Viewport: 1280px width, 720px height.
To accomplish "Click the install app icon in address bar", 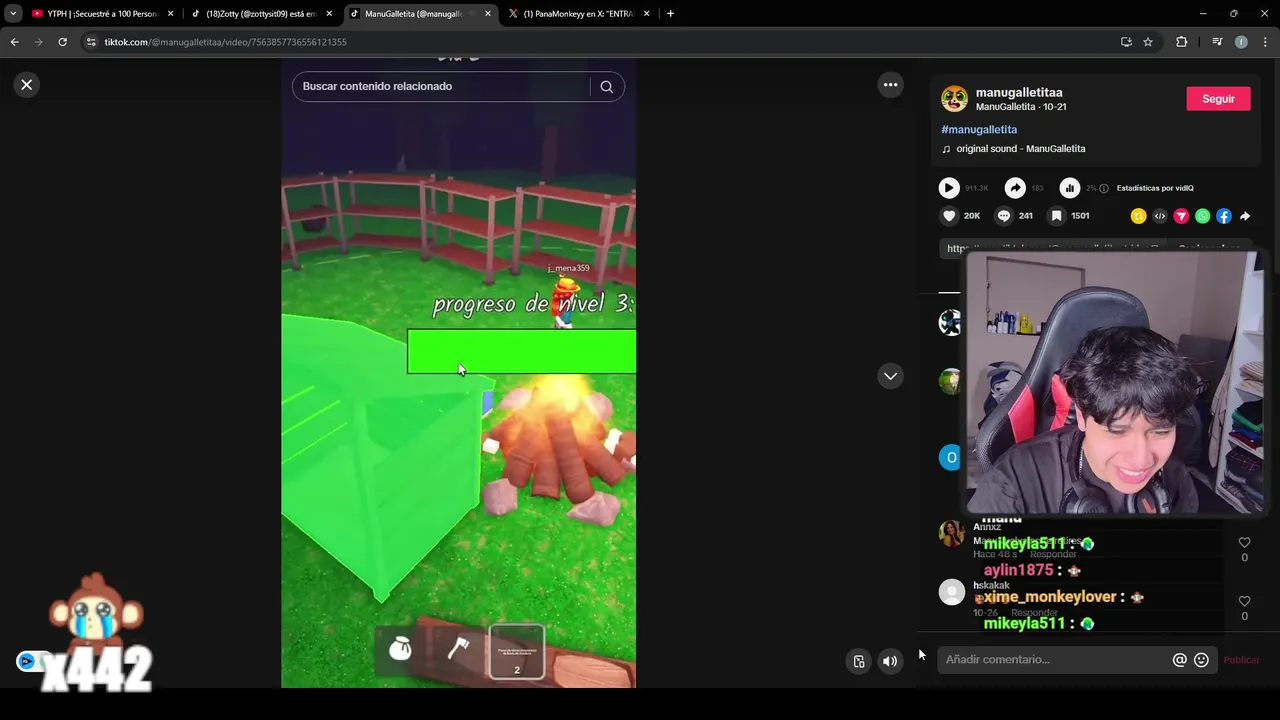I will tap(1126, 42).
